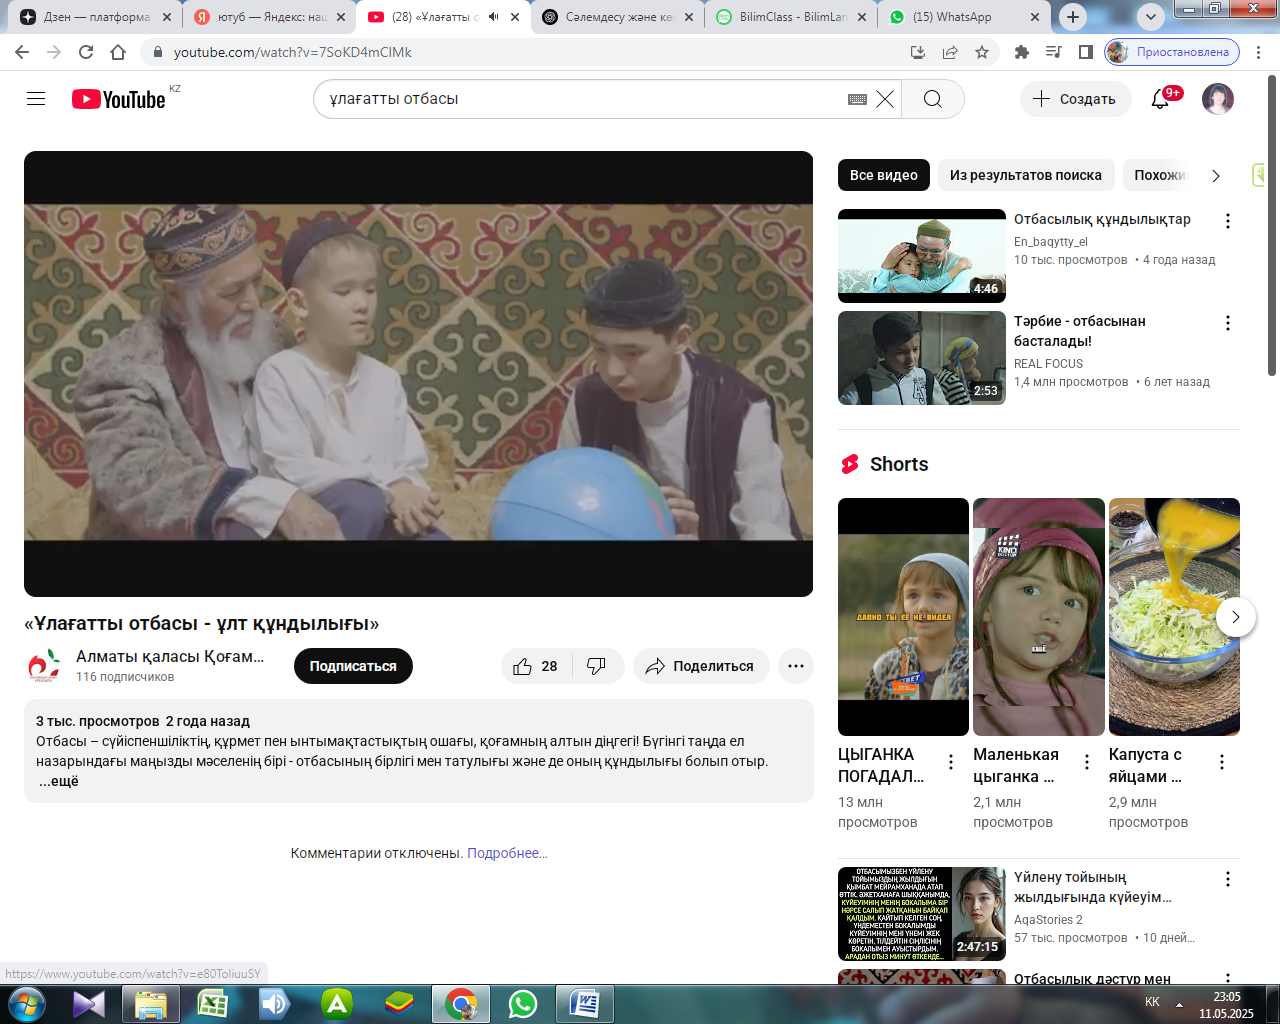Expand the description with ...ещё
This screenshot has height=1024, width=1280.
pos(59,781)
